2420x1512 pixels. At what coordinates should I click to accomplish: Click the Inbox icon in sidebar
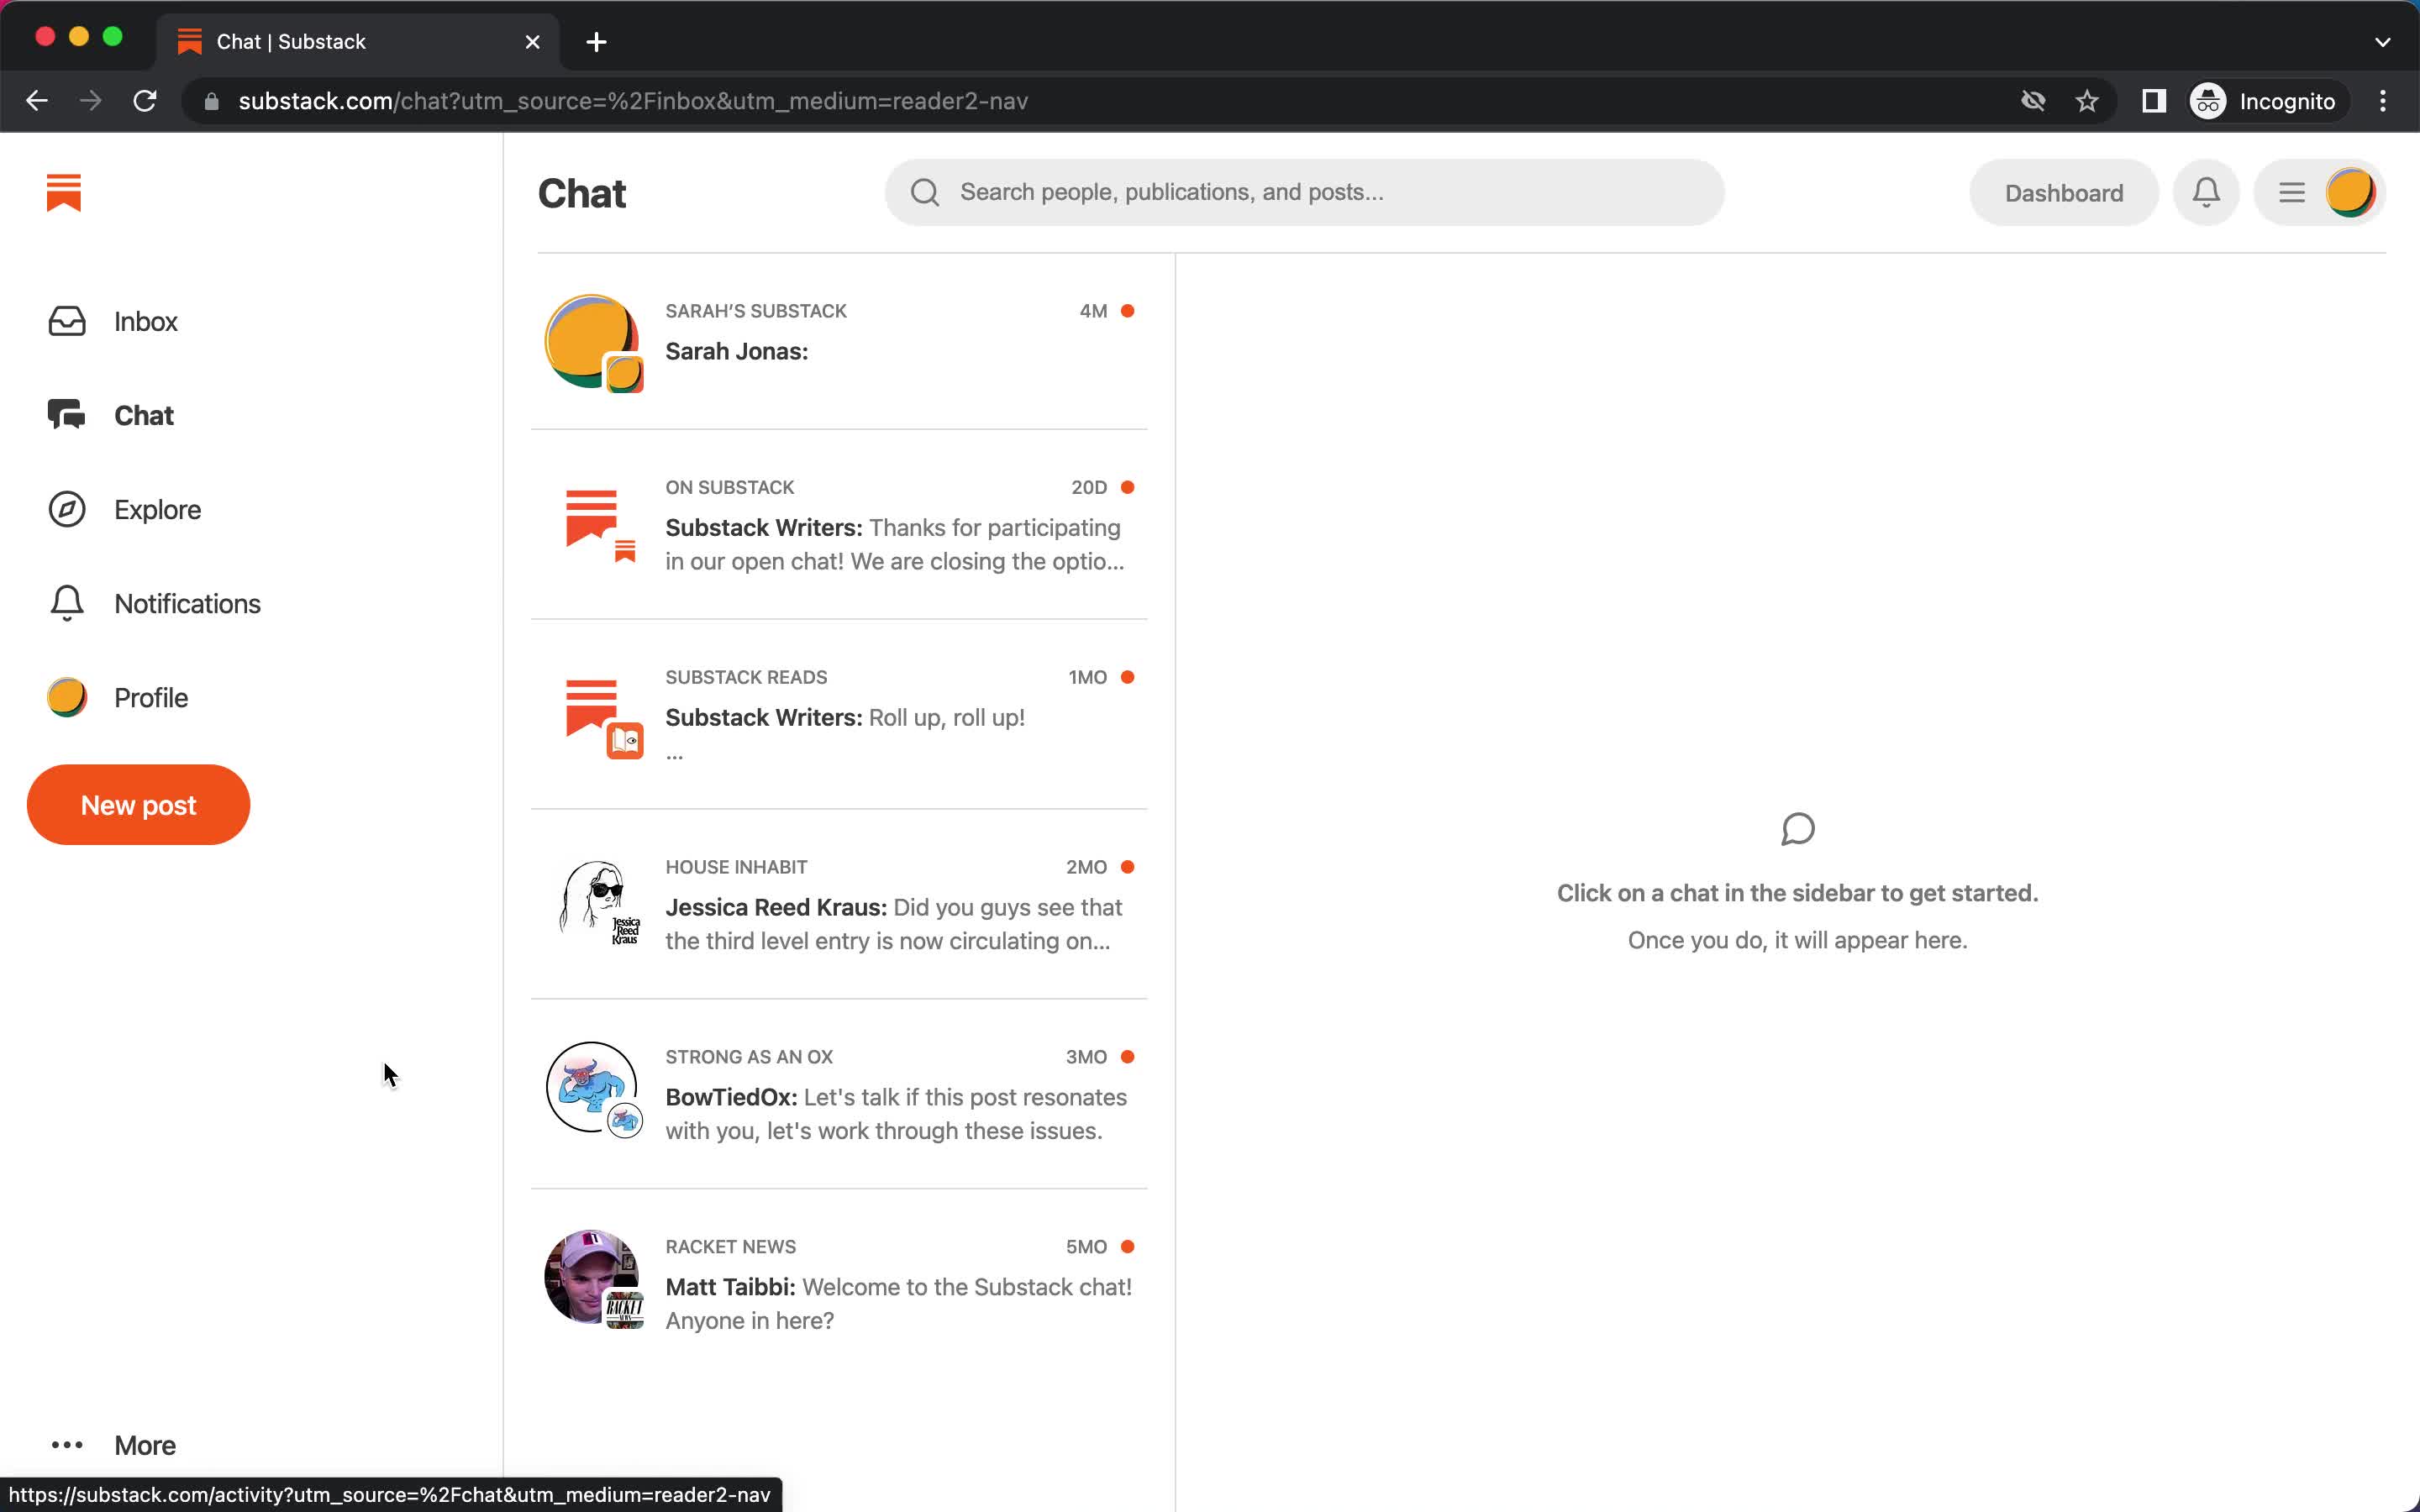(x=65, y=321)
